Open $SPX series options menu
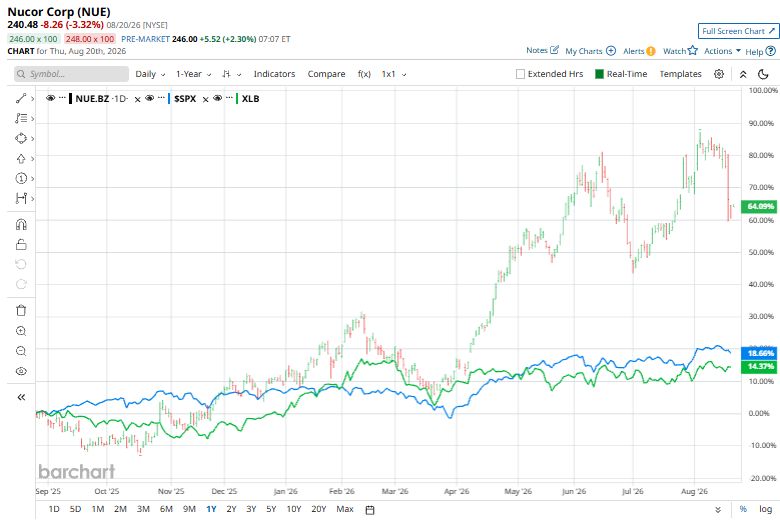Image resolution: width=780 pixels, height=522 pixels. click(x=161, y=98)
